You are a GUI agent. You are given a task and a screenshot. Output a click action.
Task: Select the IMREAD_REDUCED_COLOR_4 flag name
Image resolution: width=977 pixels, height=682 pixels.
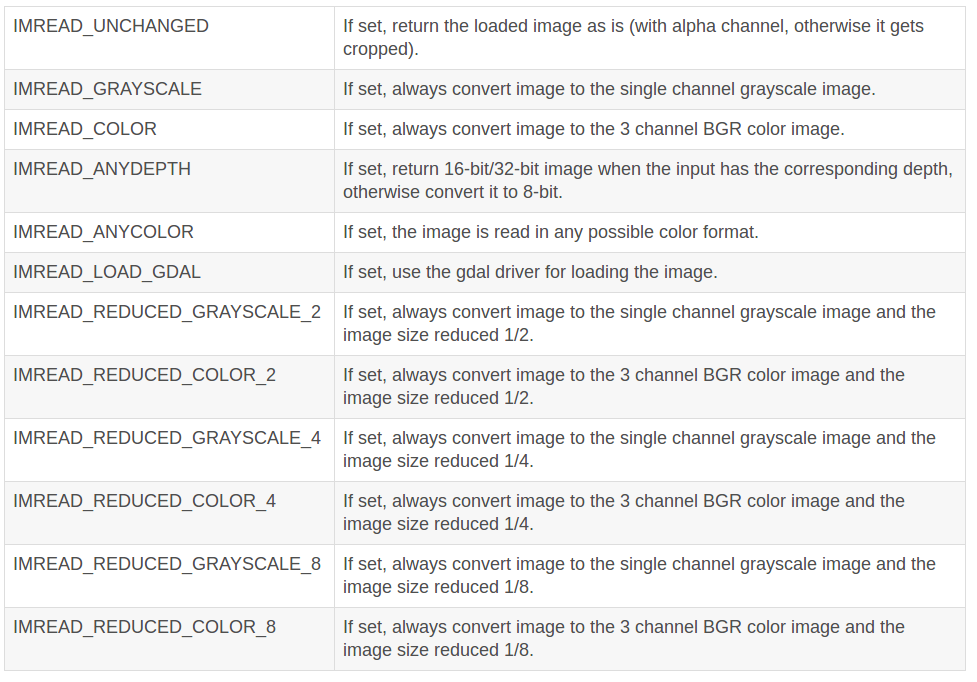[x=145, y=500]
